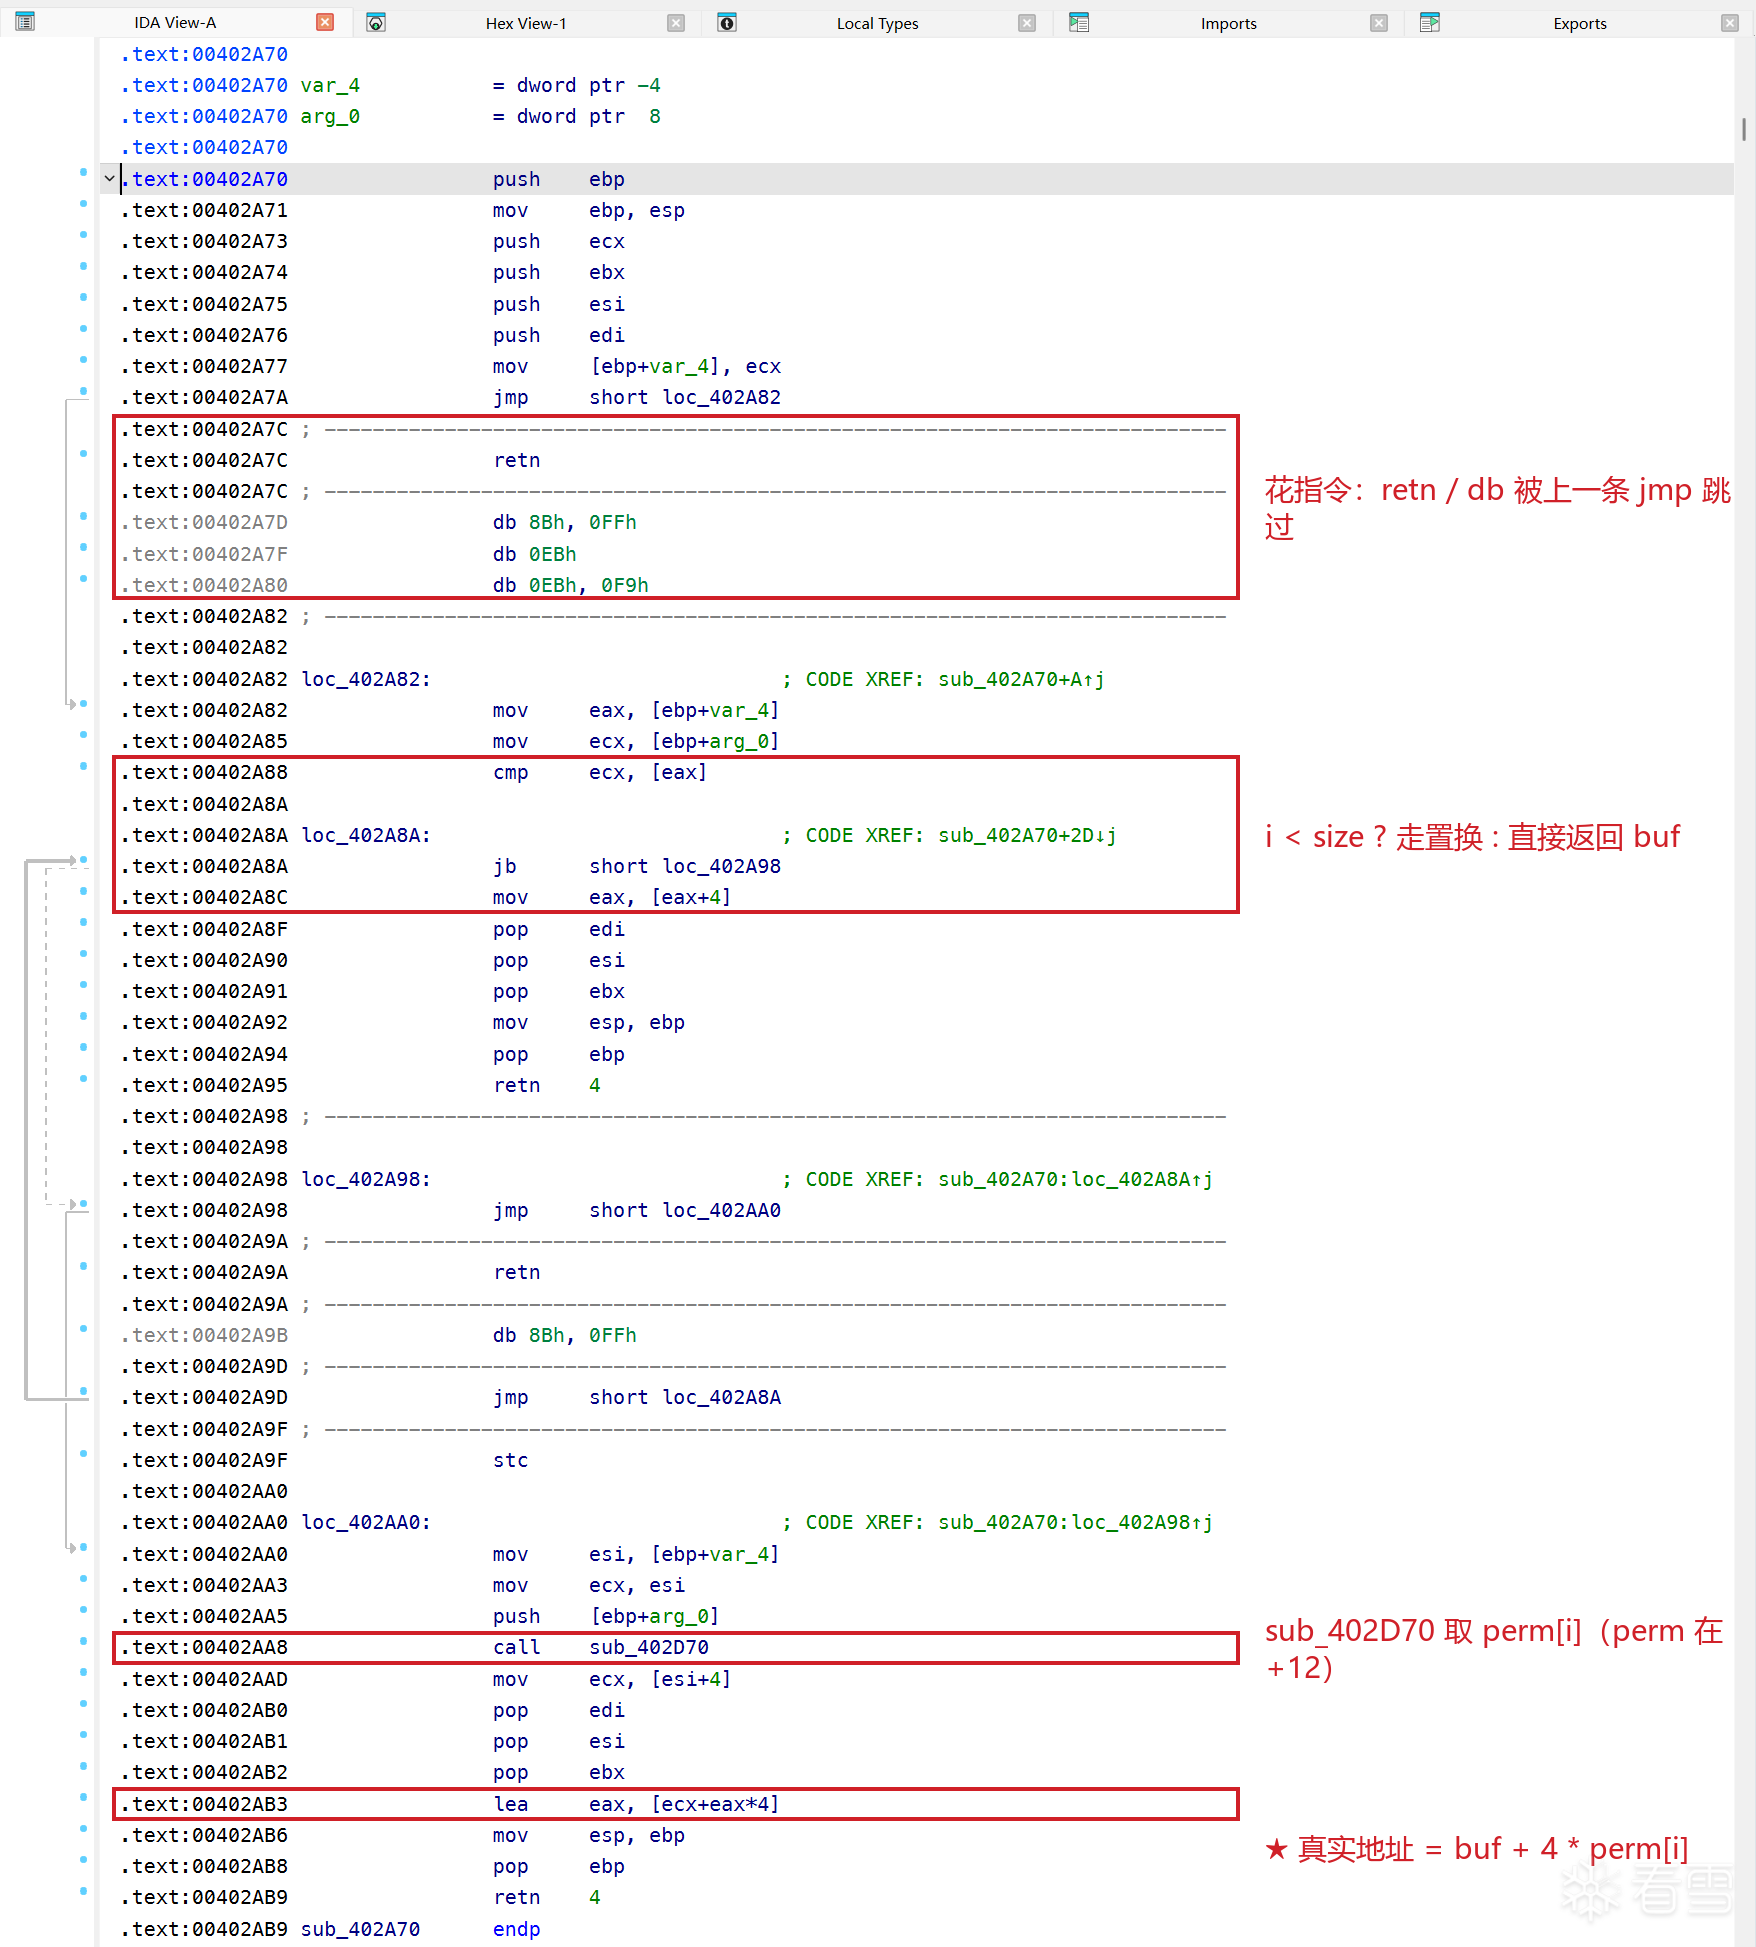
Task: Toggle breakpoint dot at address 00402AB3
Action: [83, 1798]
